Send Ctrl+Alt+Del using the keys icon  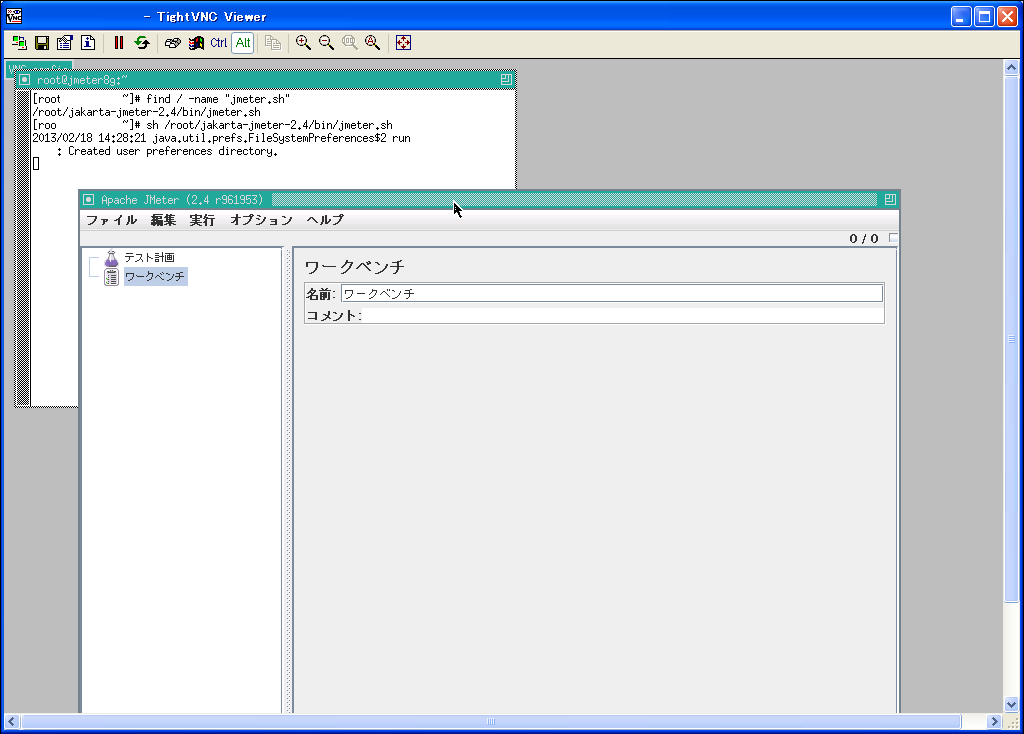pyautogui.click(x=173, y=43)
